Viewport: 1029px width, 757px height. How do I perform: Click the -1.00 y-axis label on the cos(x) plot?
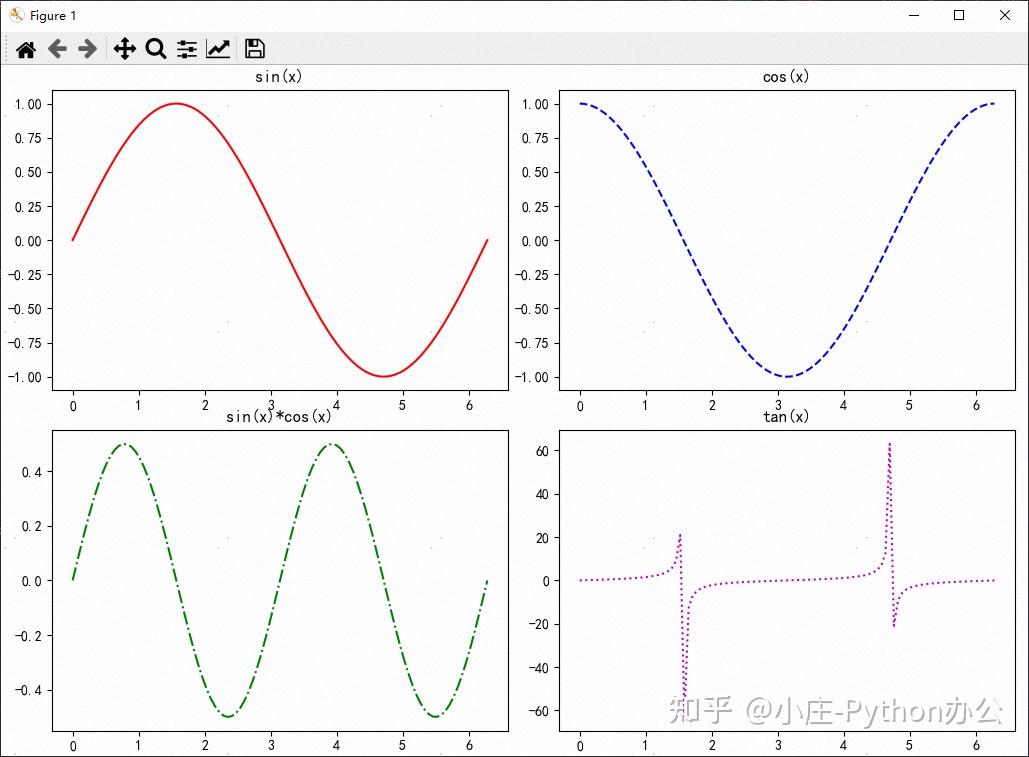(532, 377)
